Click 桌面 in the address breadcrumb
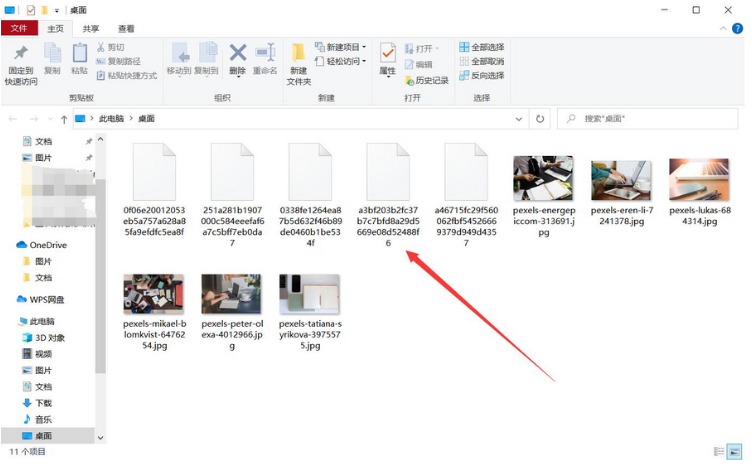Image resolution: width=752 pixels, height=473 pixels. click(146, 118)
